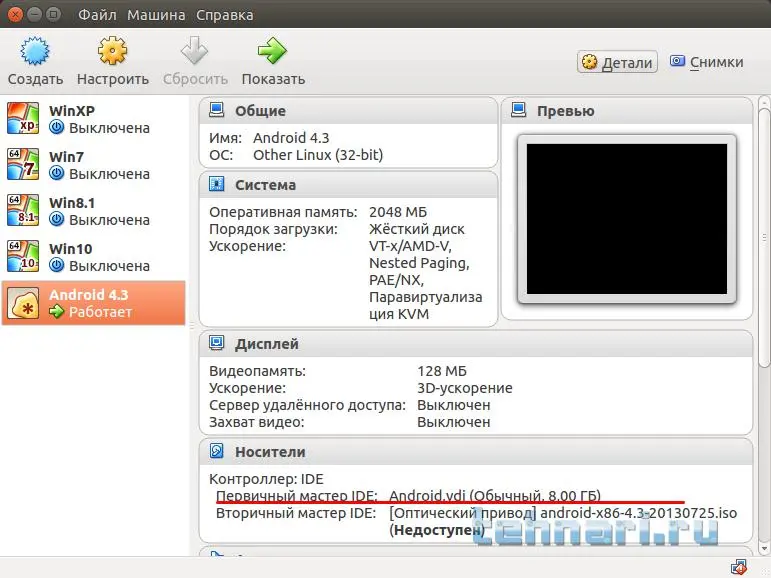Viewport: 771px width, 578px height.
Task: Click Android 4.3 running arrow icon
Action: 57,312
